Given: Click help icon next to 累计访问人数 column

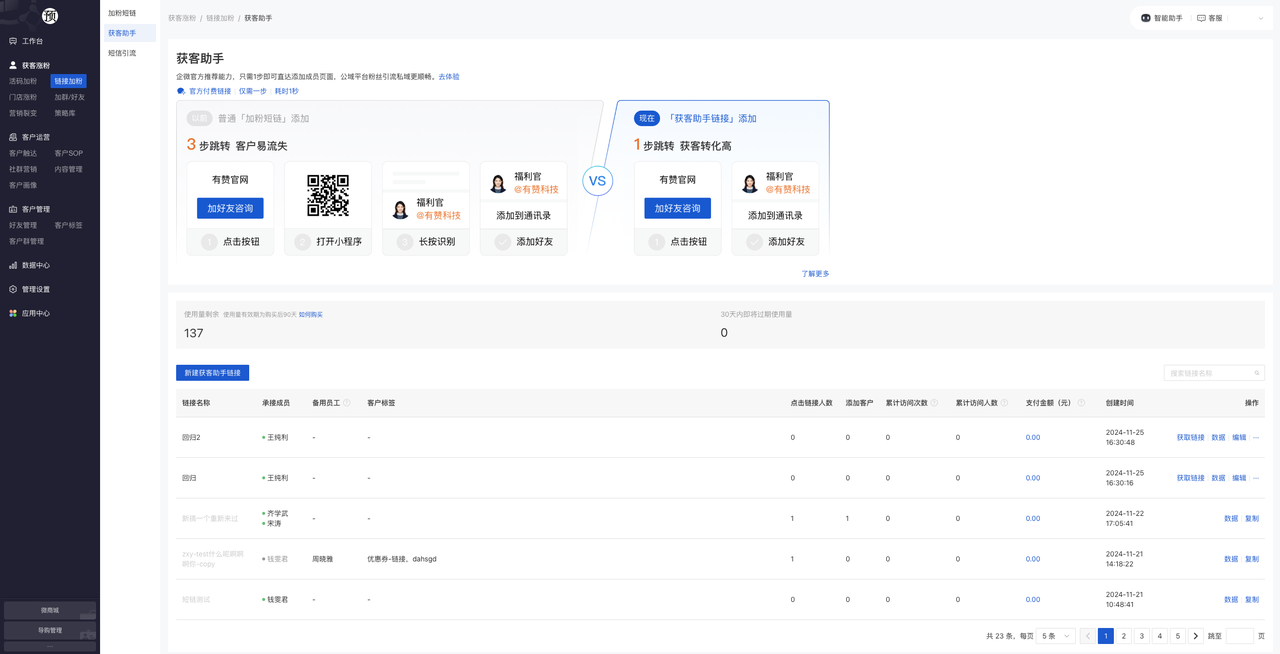Looking at the screenshot, I should [1005, 403].
